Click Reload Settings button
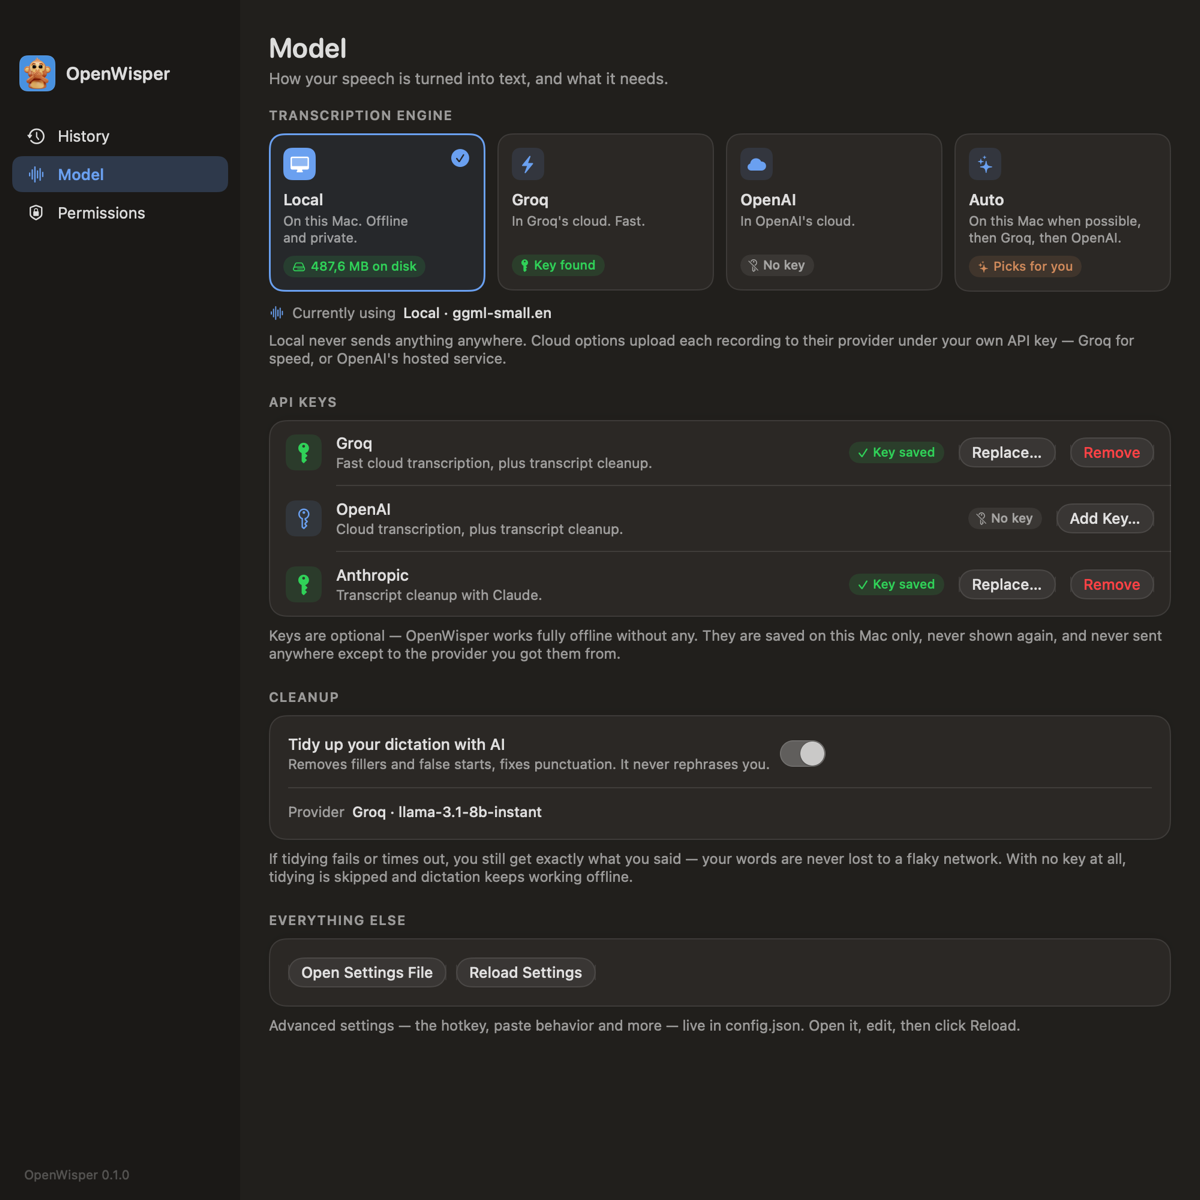Viewport: 1200px width, 1200px height. (526, 973)
